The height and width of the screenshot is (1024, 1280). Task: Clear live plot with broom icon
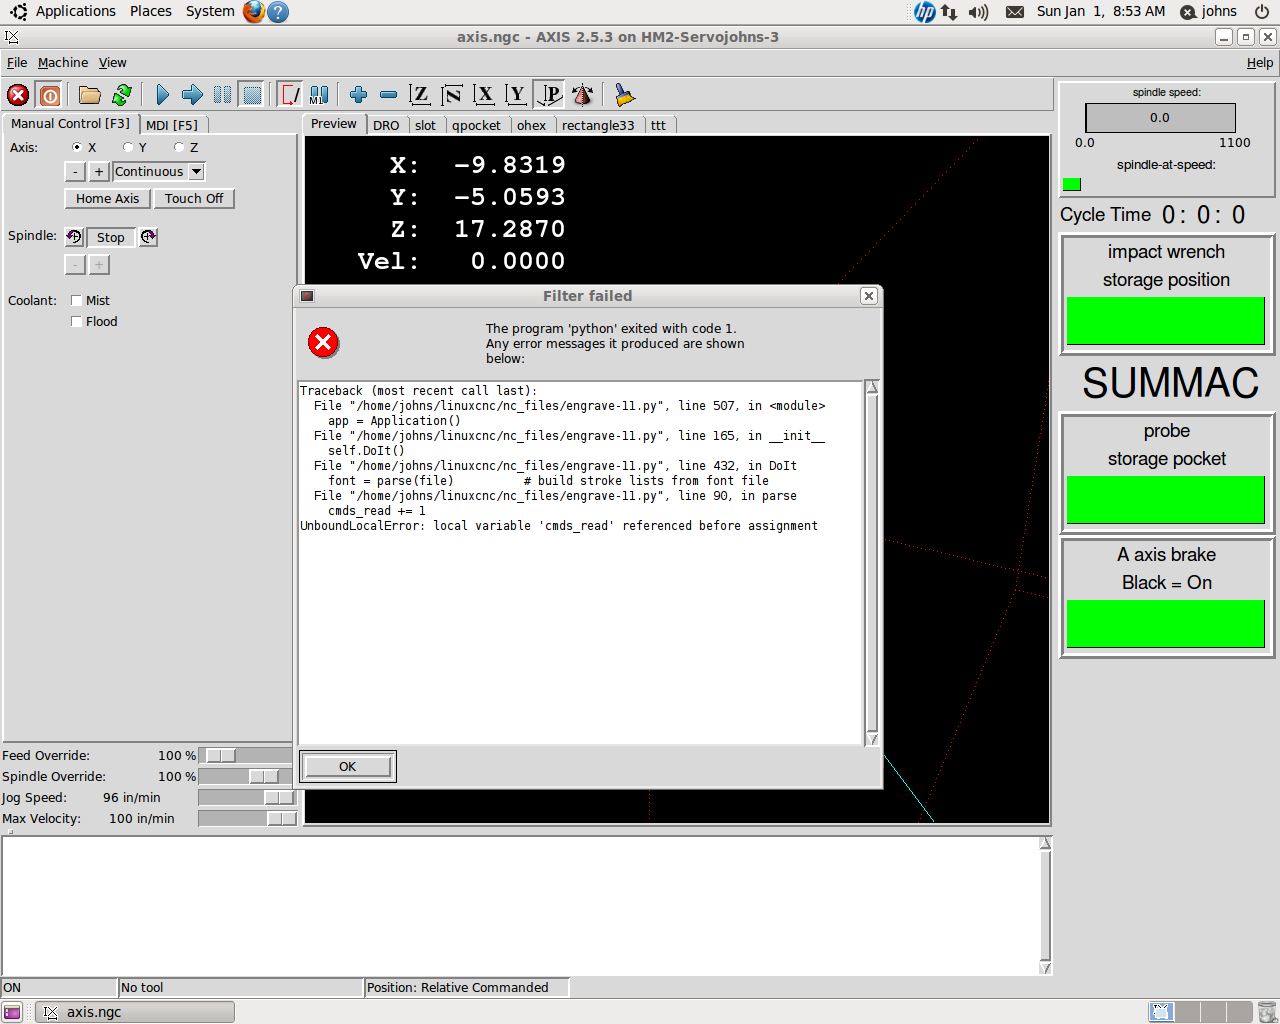(624, 95)
